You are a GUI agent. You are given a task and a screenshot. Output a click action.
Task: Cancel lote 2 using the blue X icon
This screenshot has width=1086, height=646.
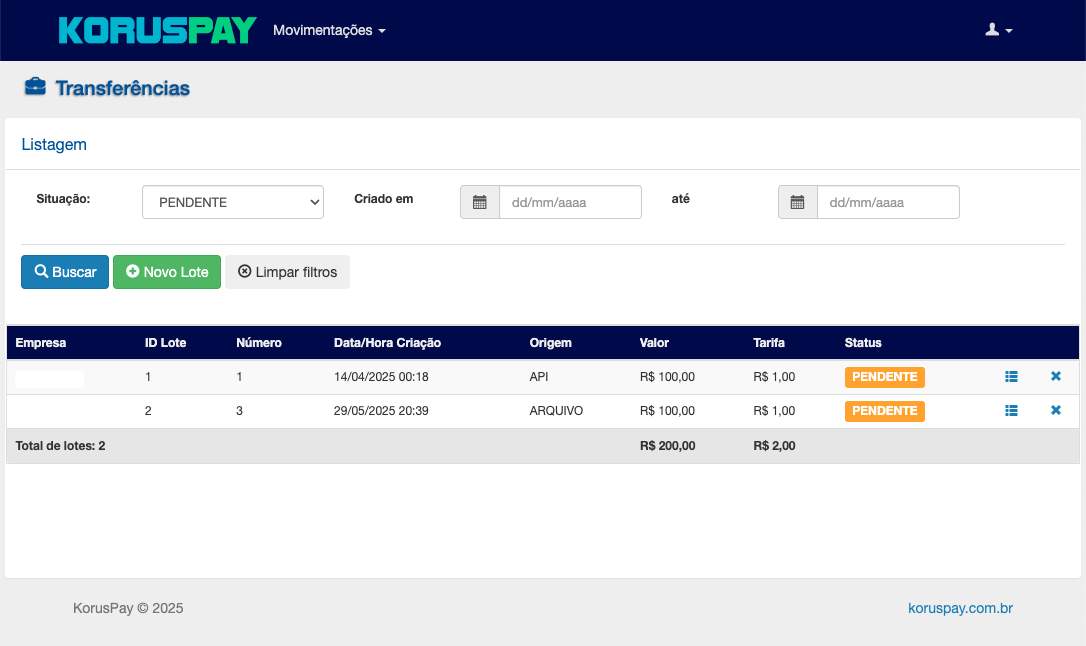[x=1055, y=410]
